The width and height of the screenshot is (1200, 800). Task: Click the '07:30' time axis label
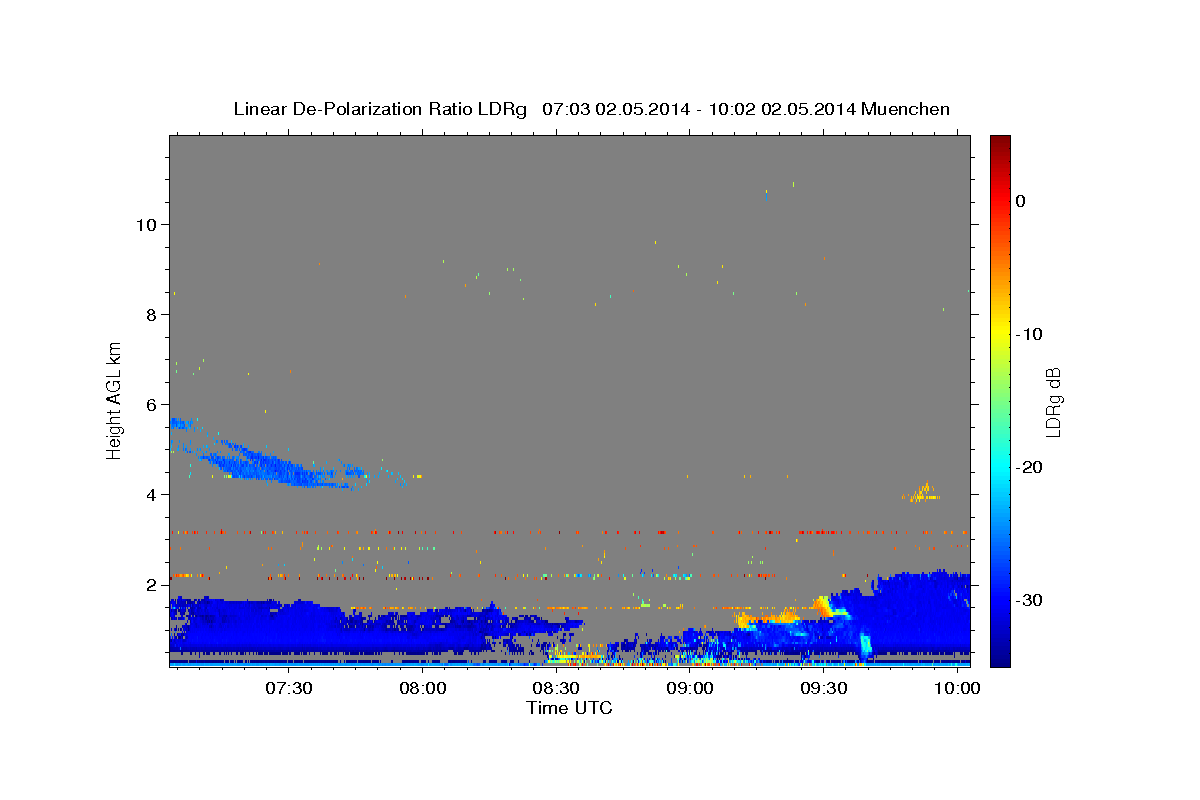point(289,690)
